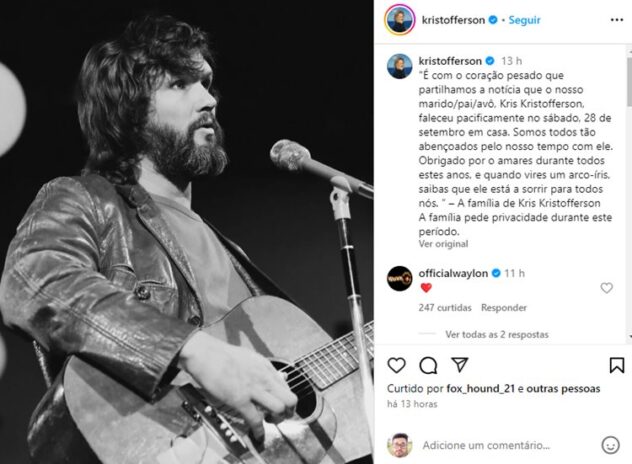Expand Ver todas as 2 respostas

(497, 334)
